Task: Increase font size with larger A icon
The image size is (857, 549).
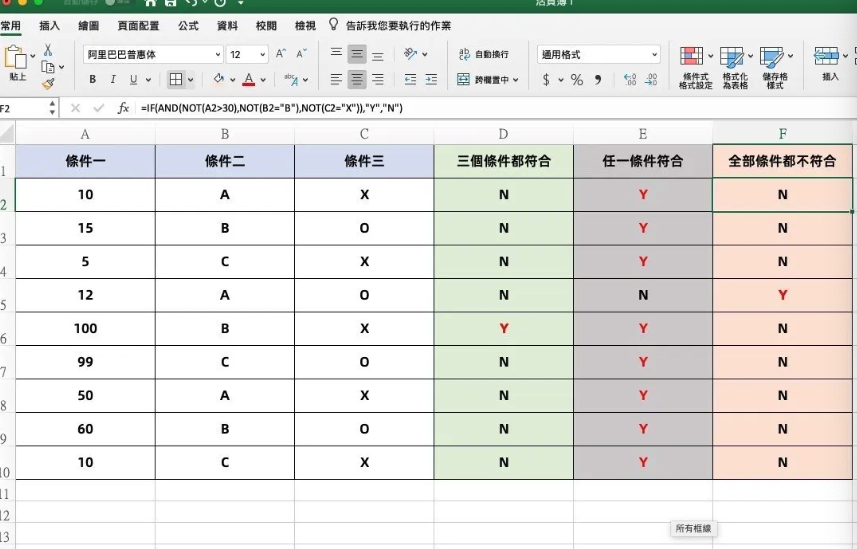Action: point(280,54)
